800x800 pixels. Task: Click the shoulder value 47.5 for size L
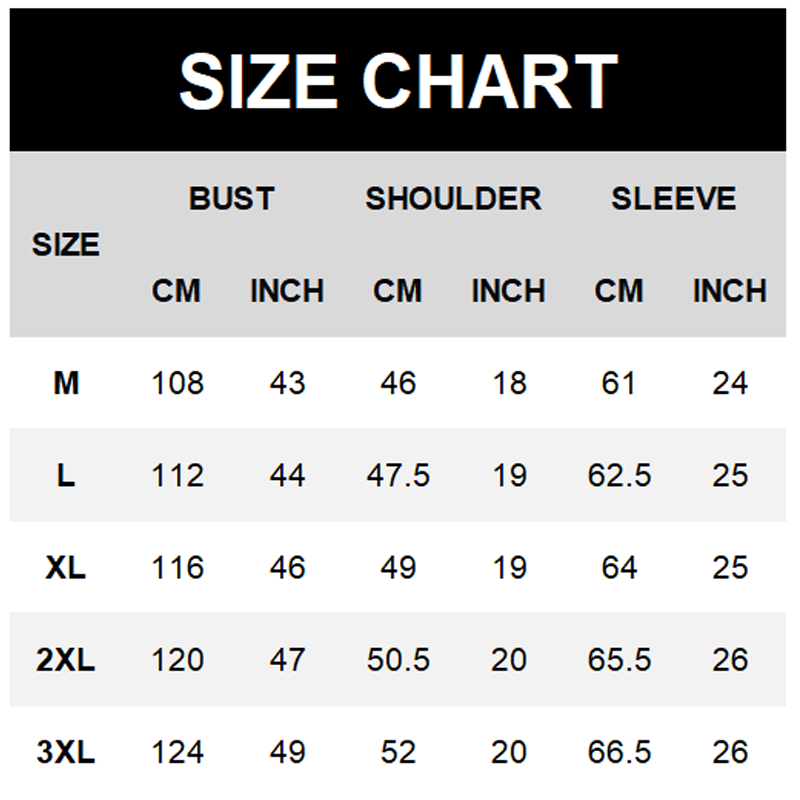398,475
